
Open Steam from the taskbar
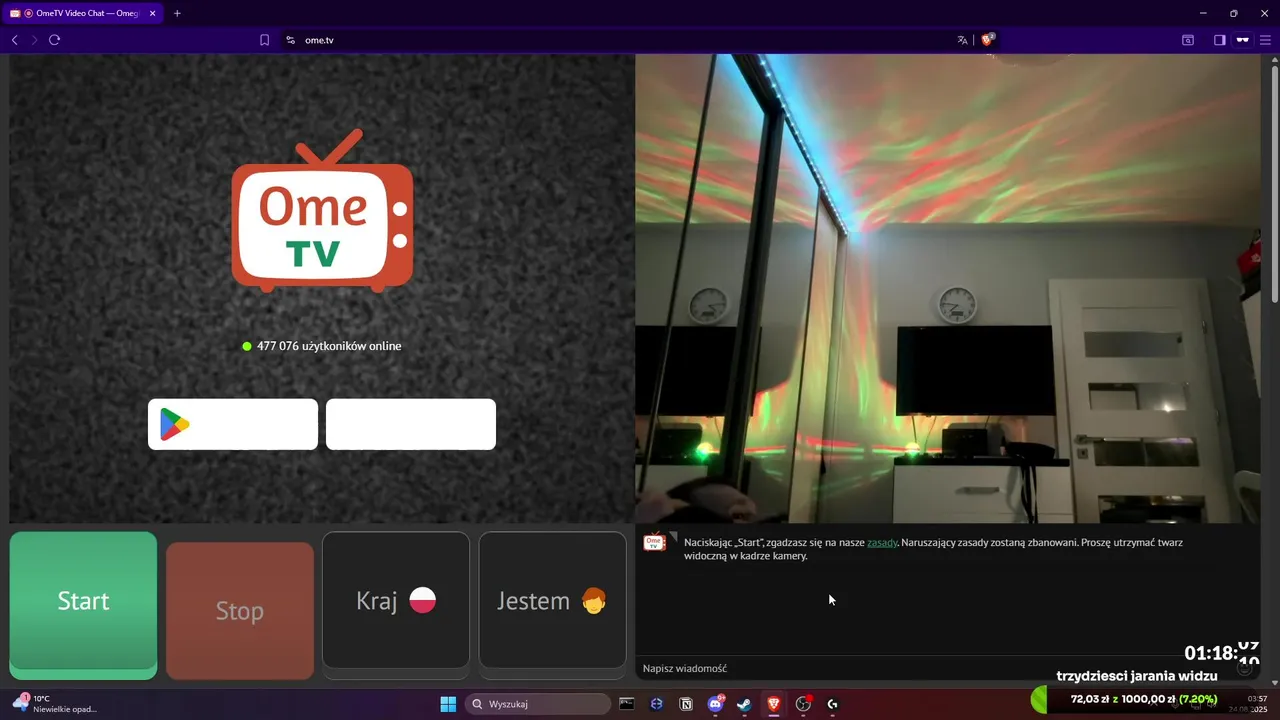(744, 704)
